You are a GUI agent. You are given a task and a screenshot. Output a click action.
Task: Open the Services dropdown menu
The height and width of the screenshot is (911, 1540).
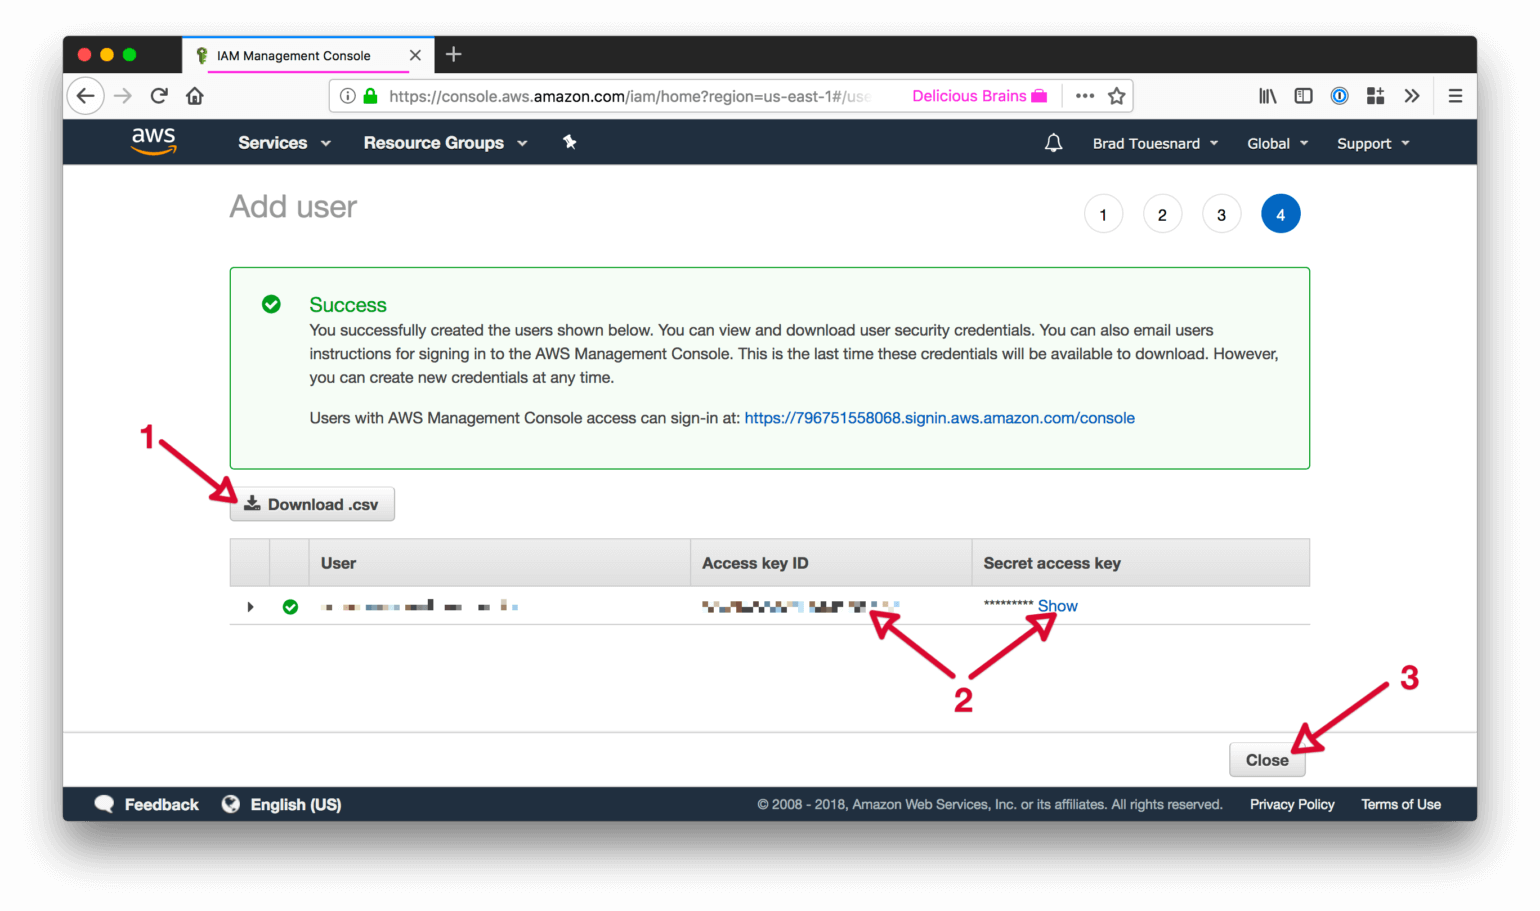coord(283,143)
